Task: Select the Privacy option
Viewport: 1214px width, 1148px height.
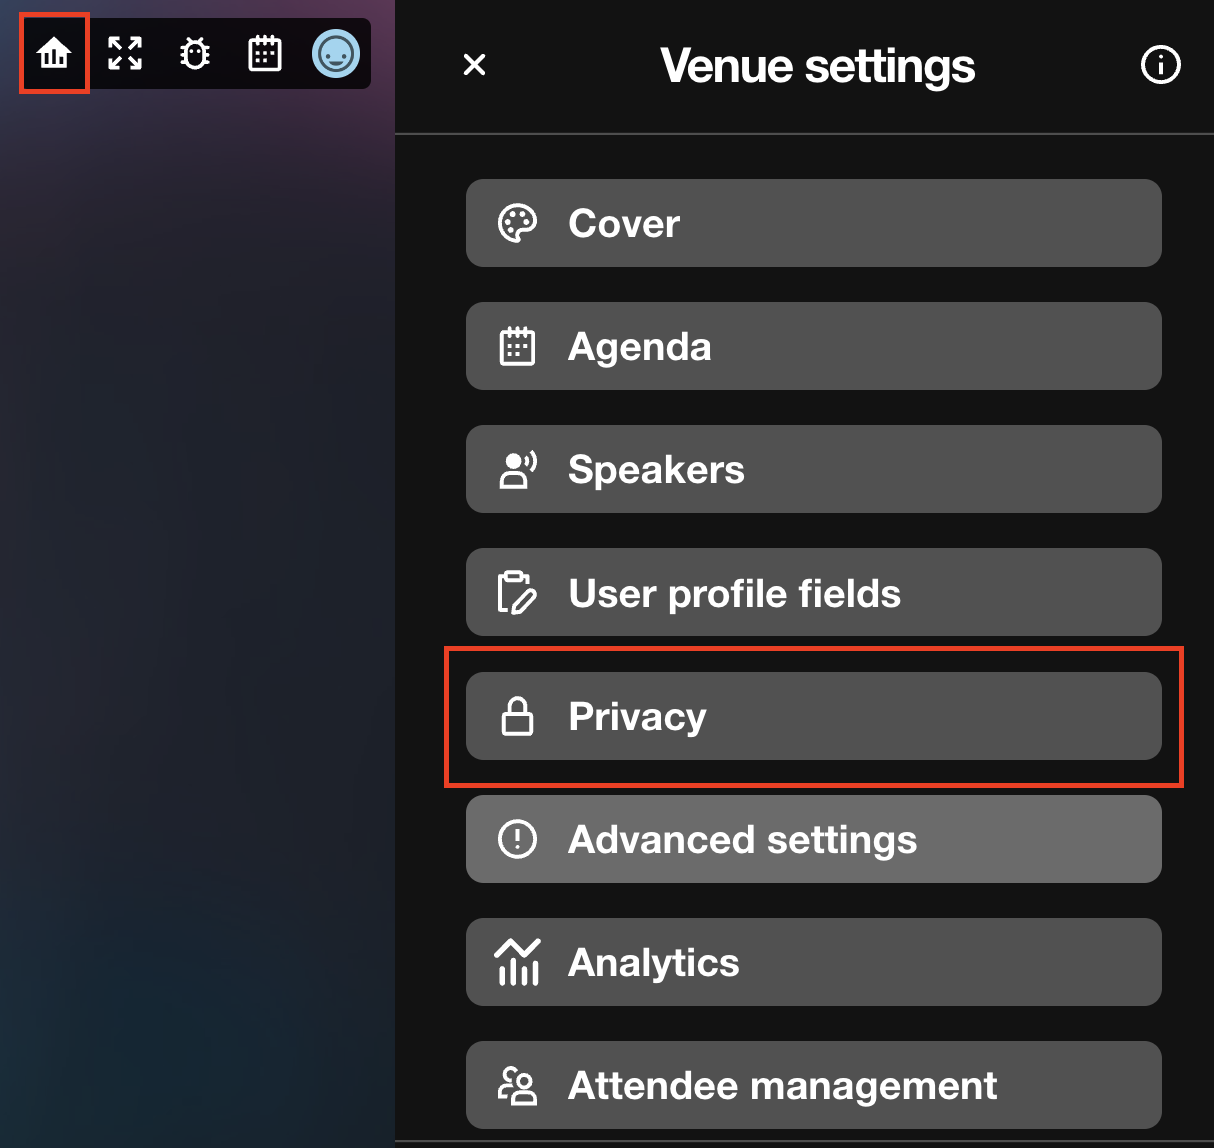Action: [x=813, y=716]
